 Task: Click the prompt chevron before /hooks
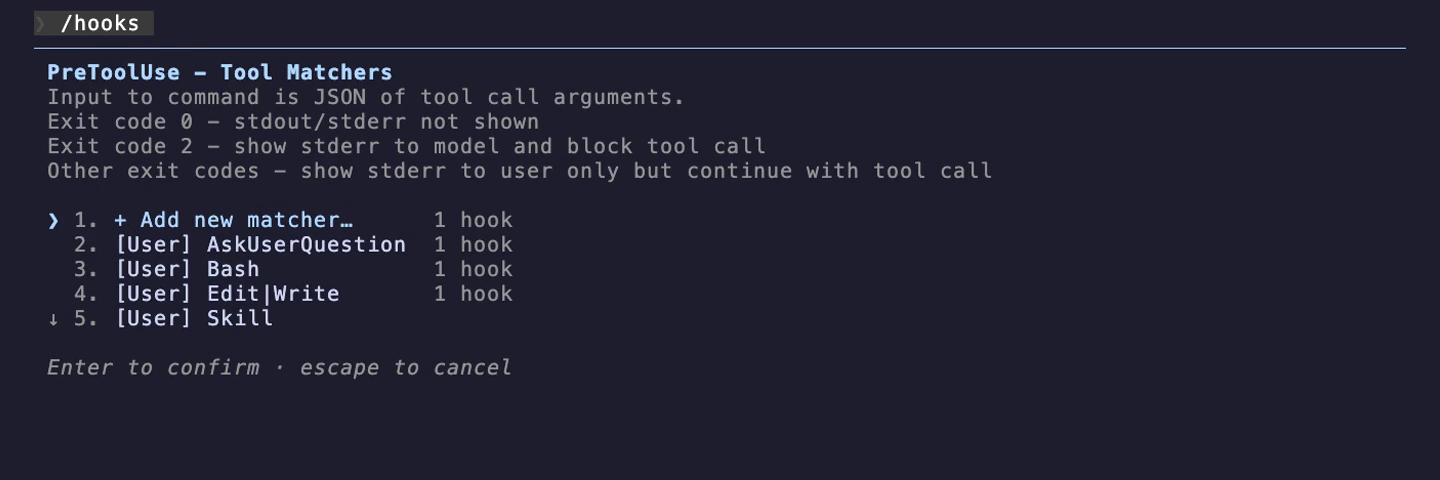click(41, 23)
